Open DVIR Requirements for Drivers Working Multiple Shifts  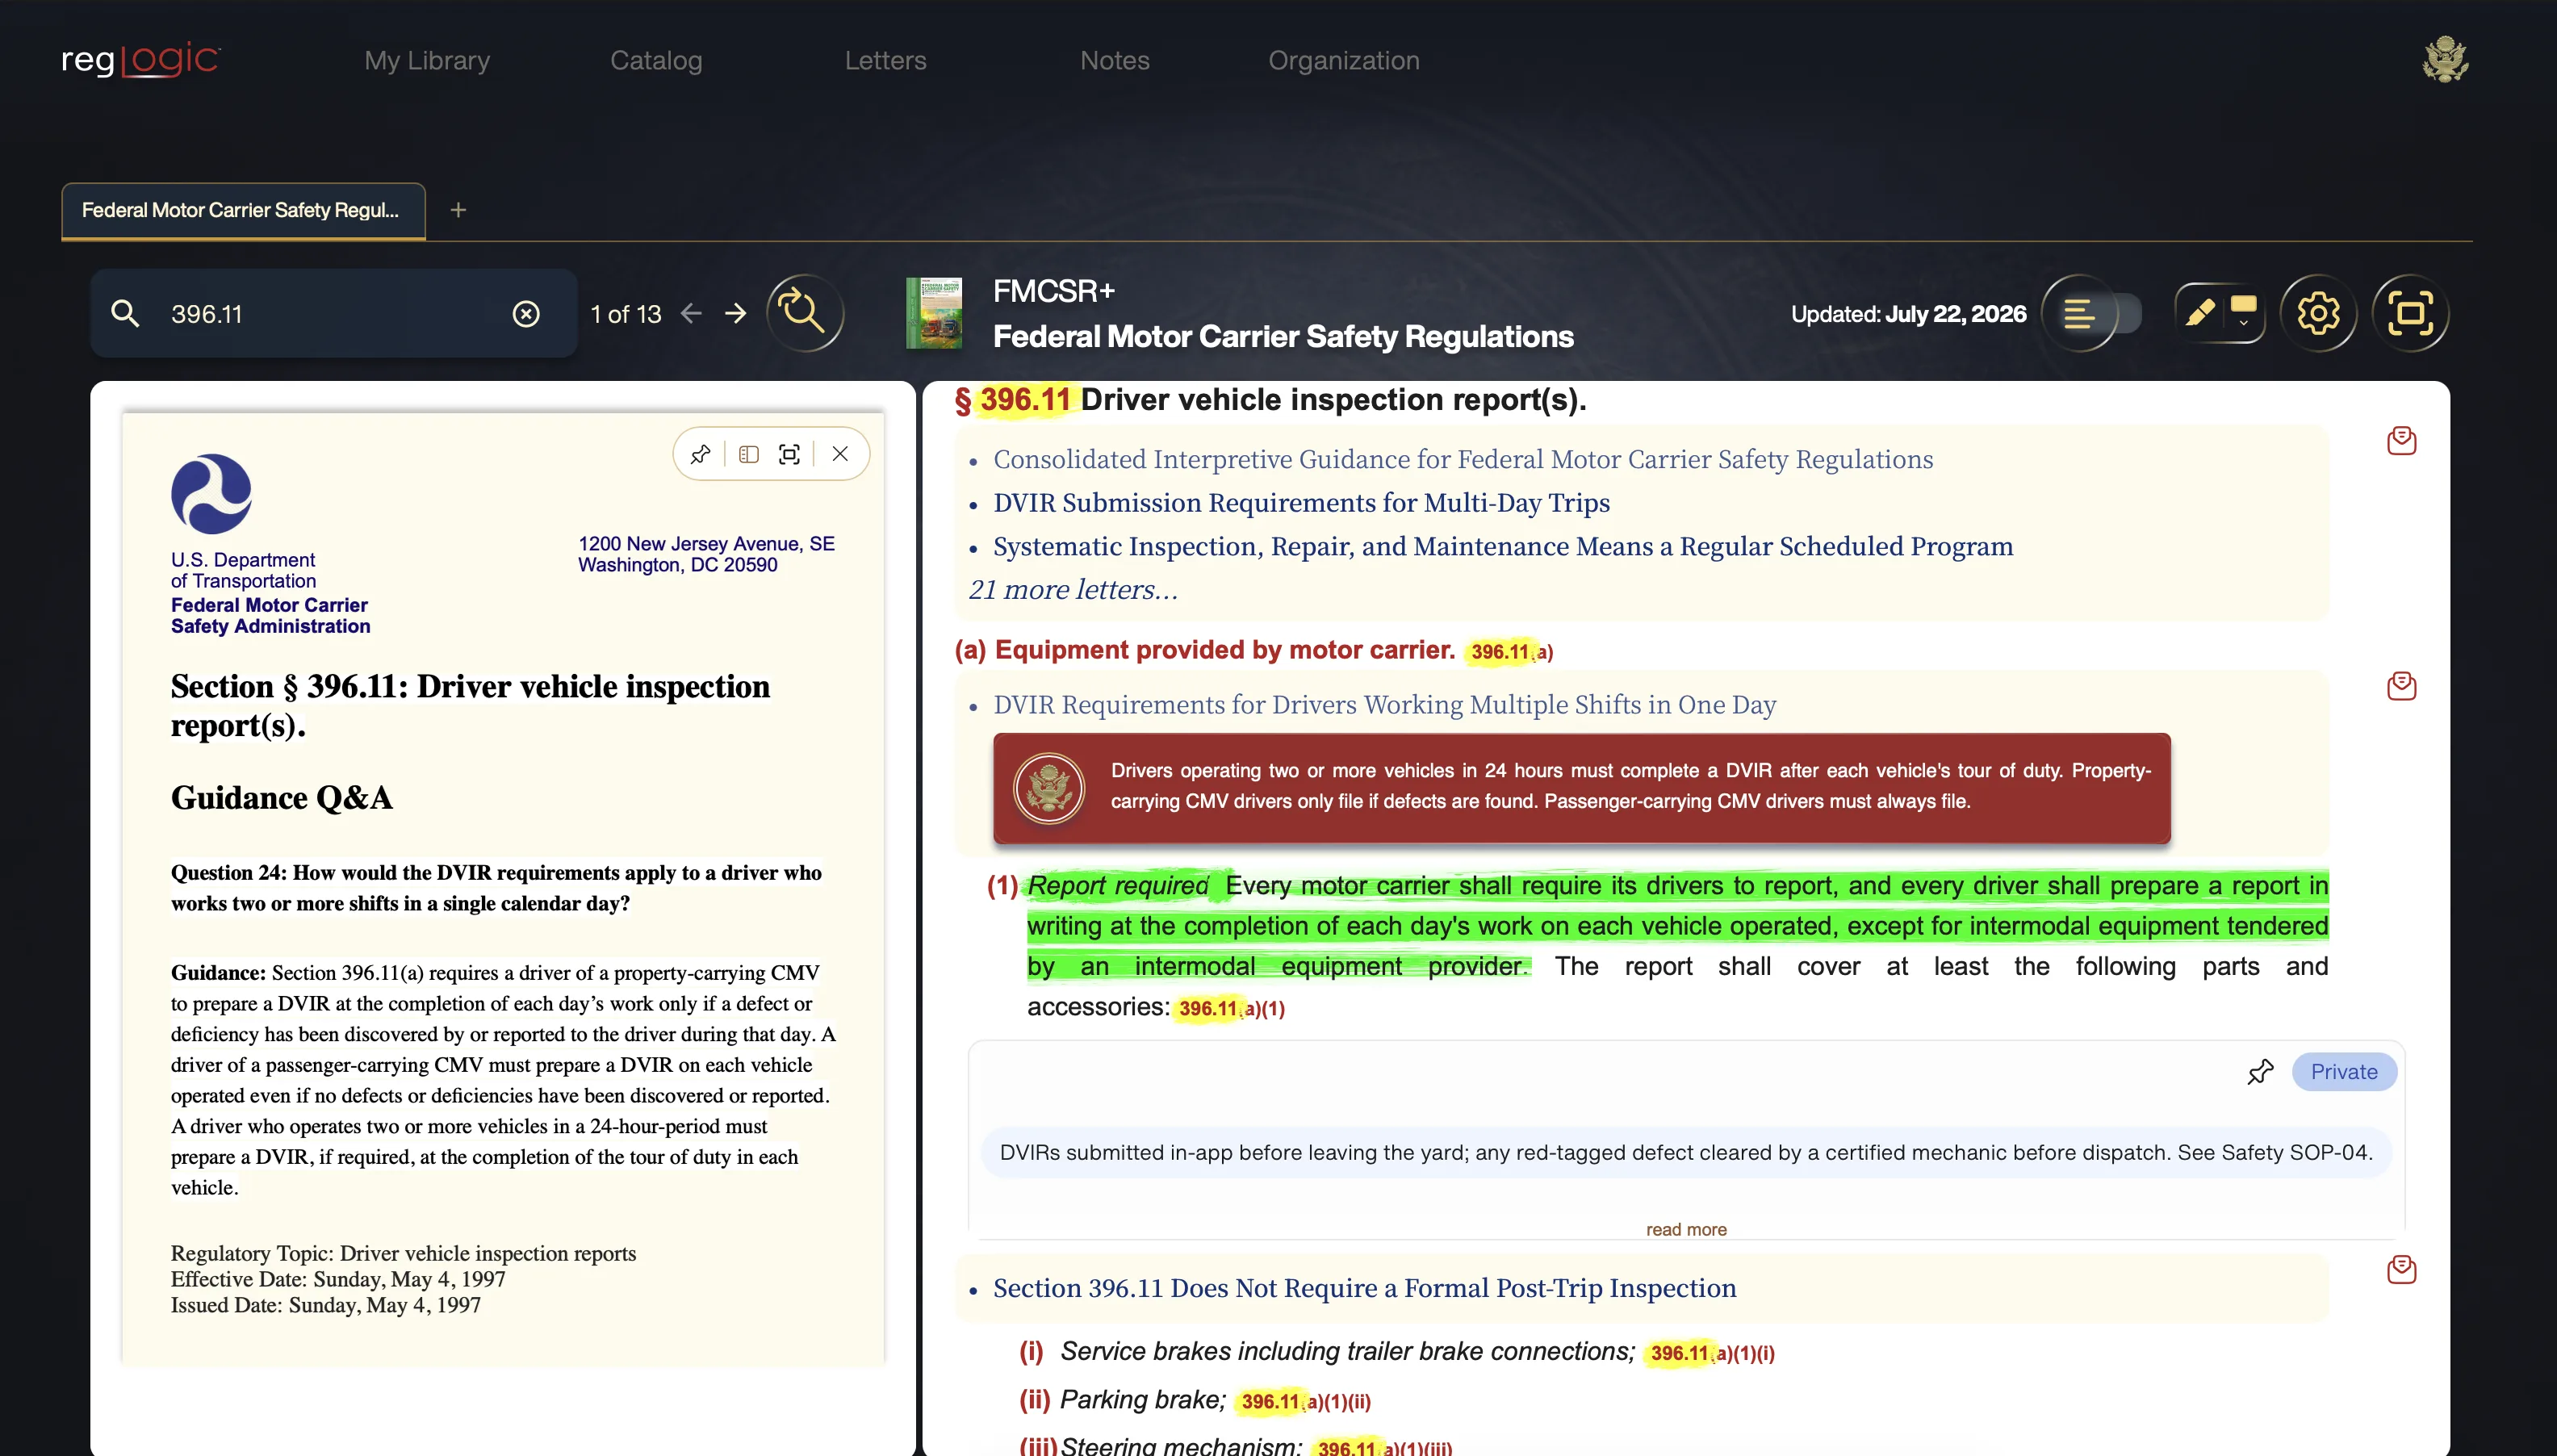click(x=1384, y=704)
